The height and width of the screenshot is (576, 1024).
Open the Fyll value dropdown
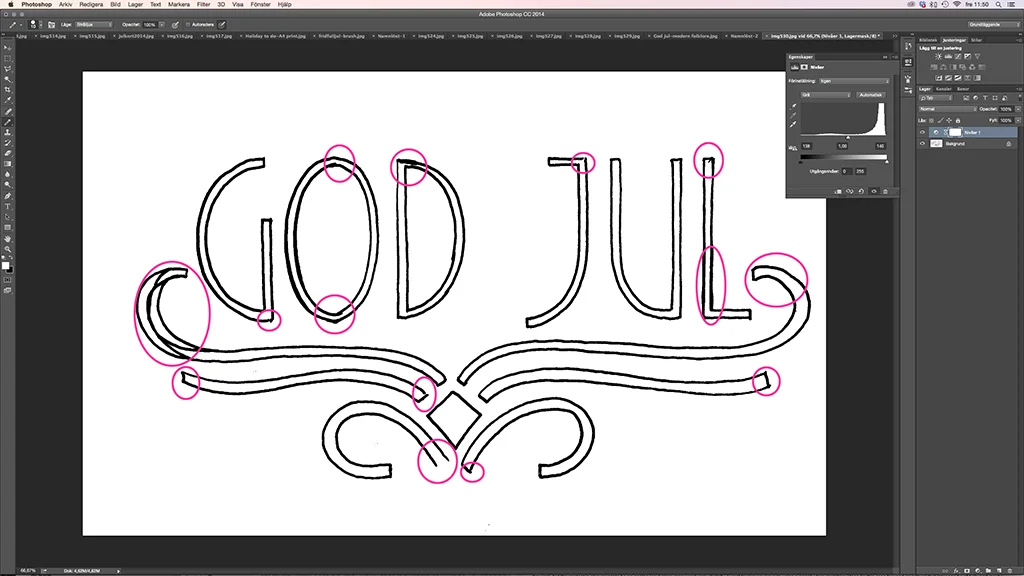pos(1018,120)
